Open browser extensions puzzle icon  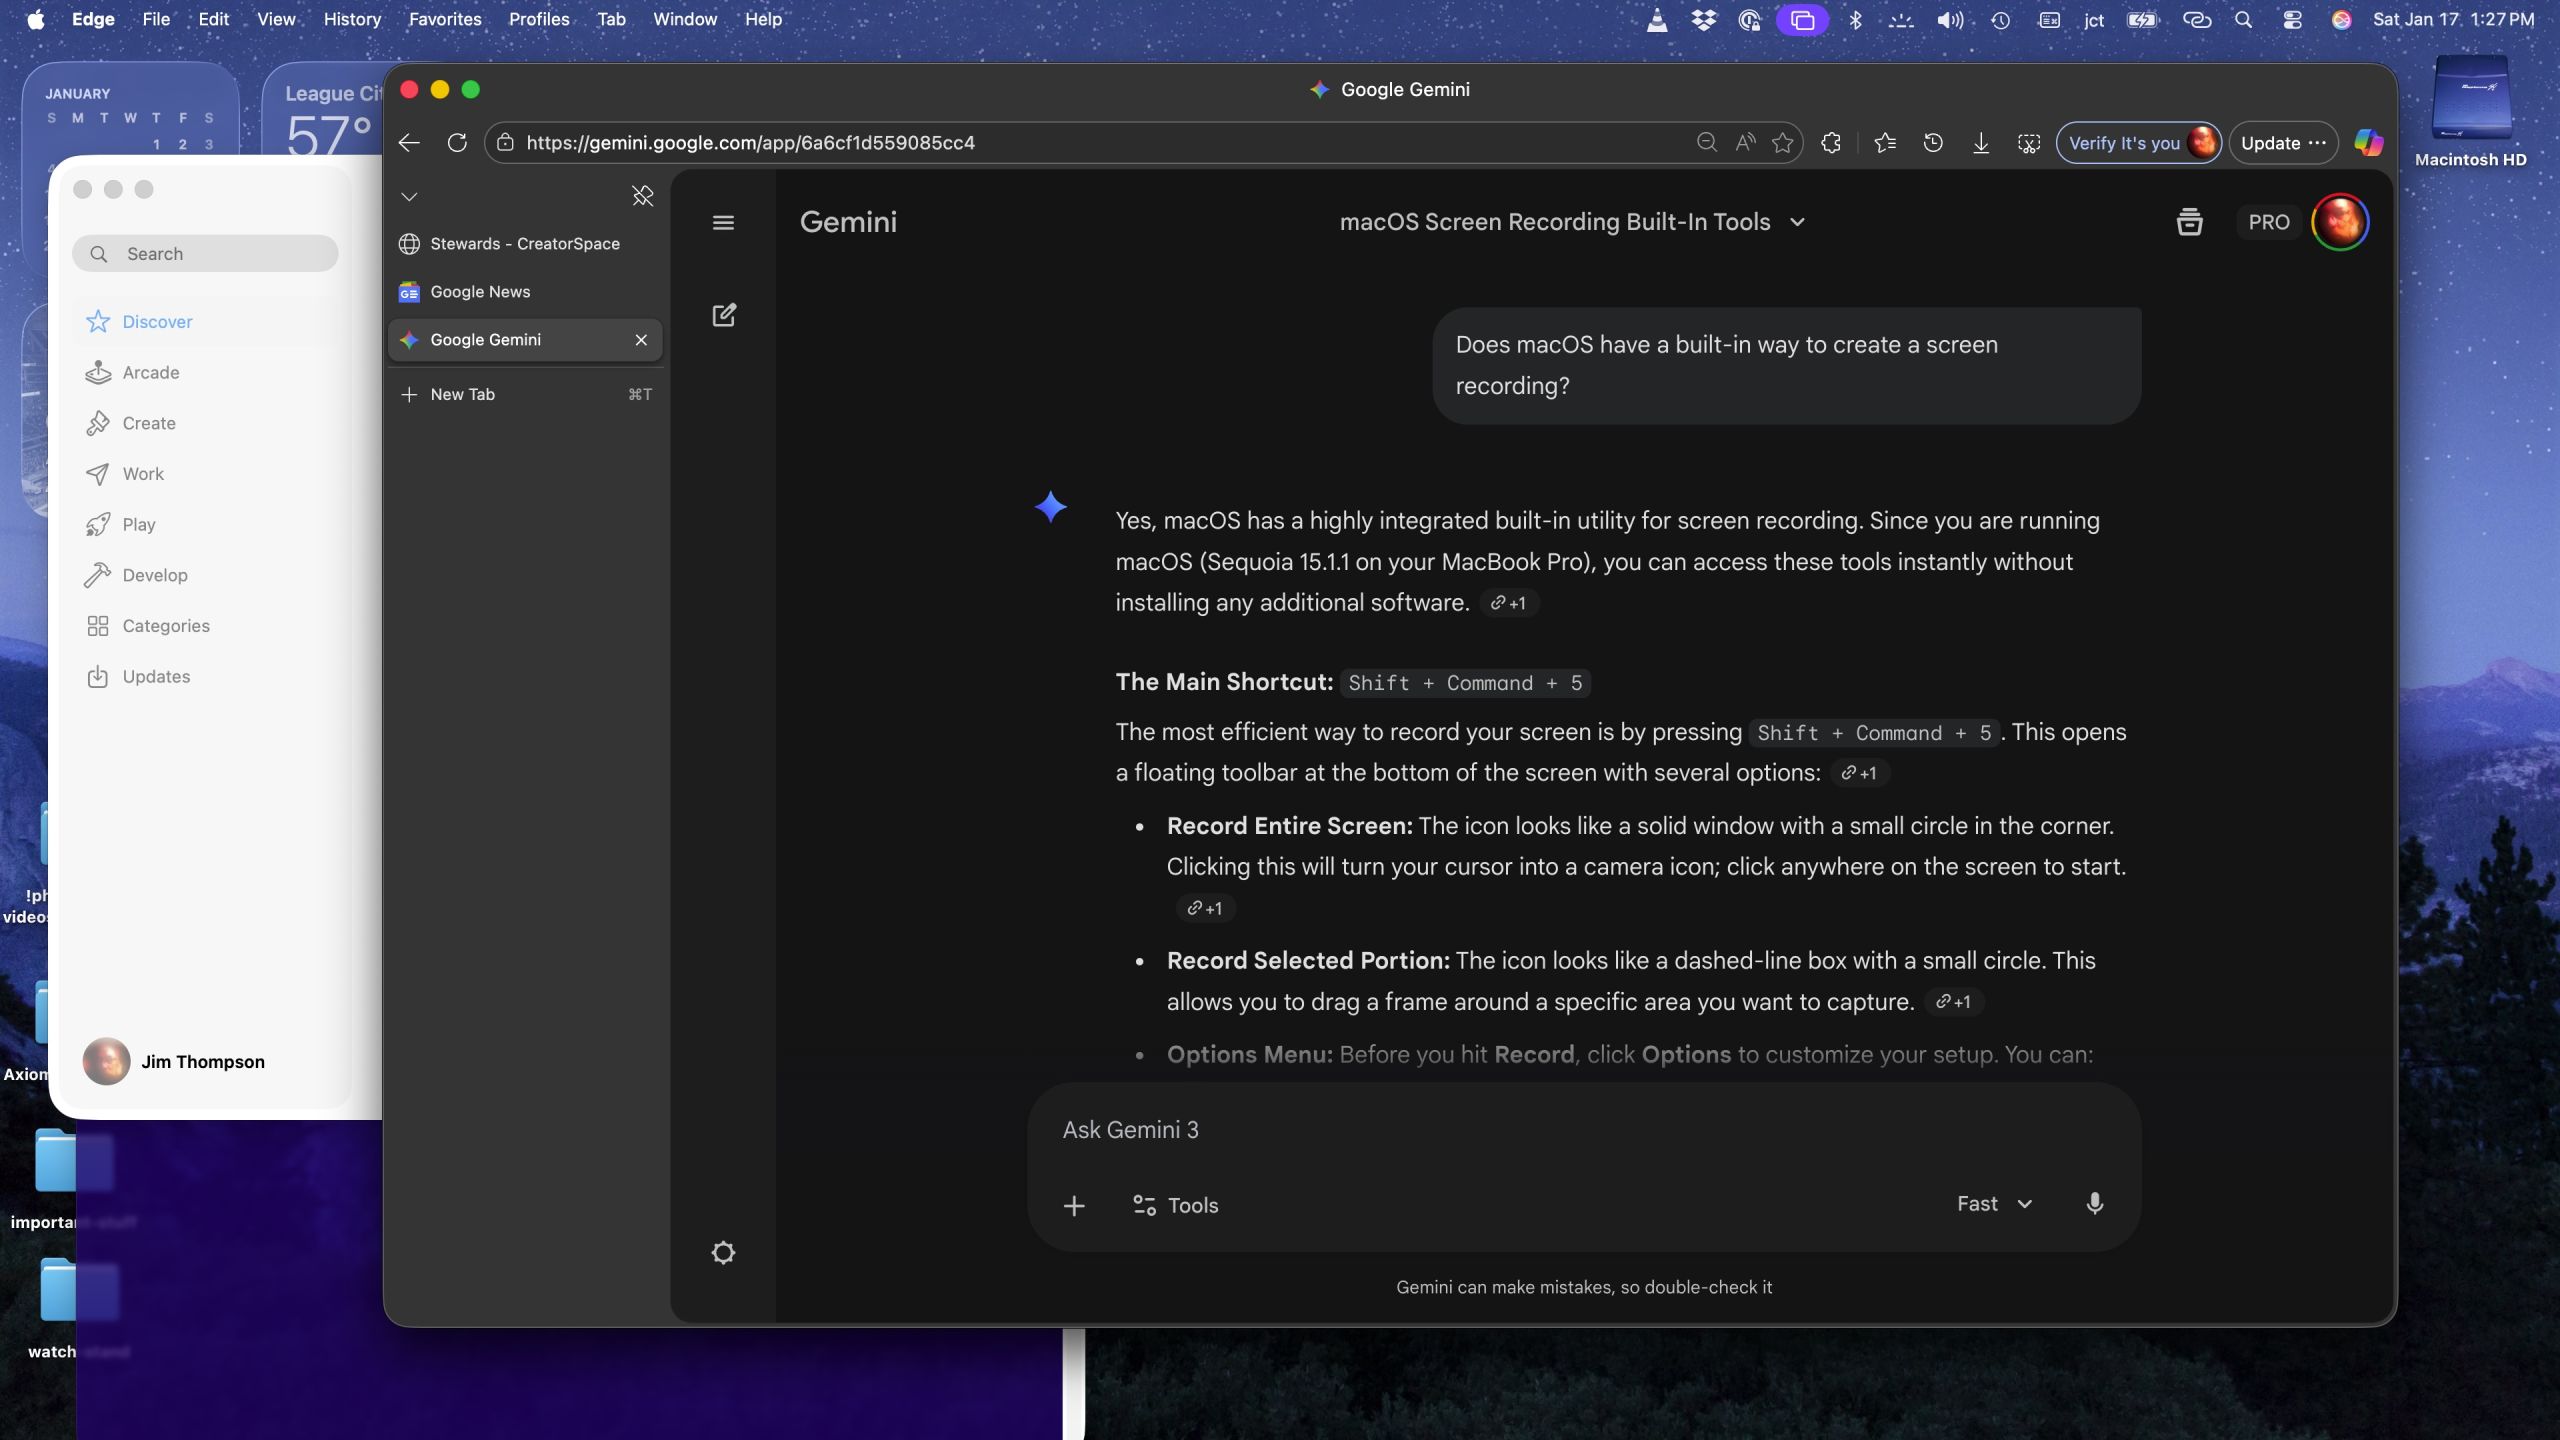[1831, 143]
